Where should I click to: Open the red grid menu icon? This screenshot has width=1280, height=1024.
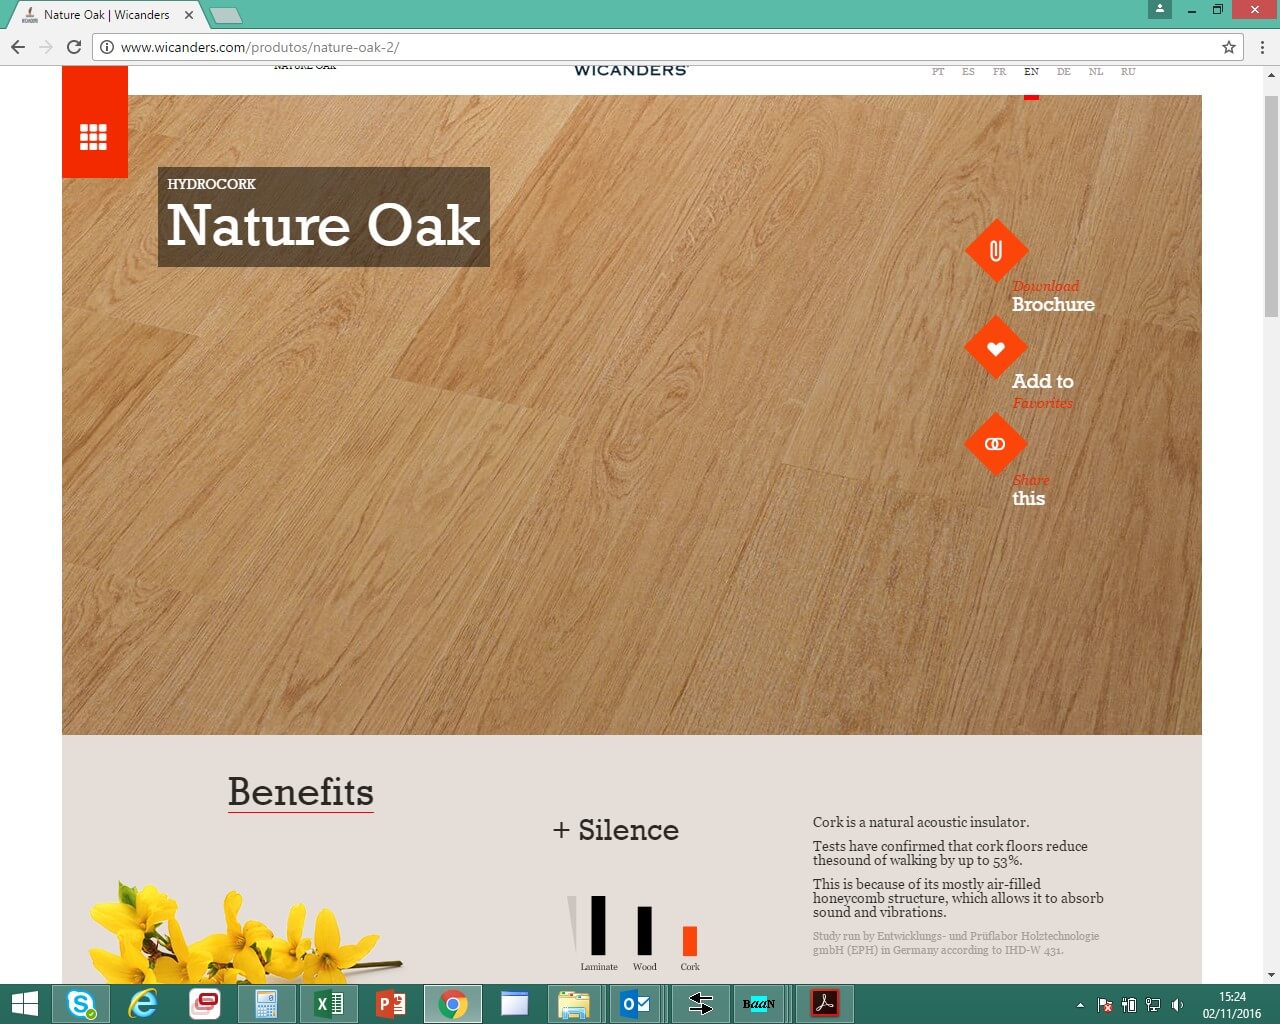click(x=94, y=137)
